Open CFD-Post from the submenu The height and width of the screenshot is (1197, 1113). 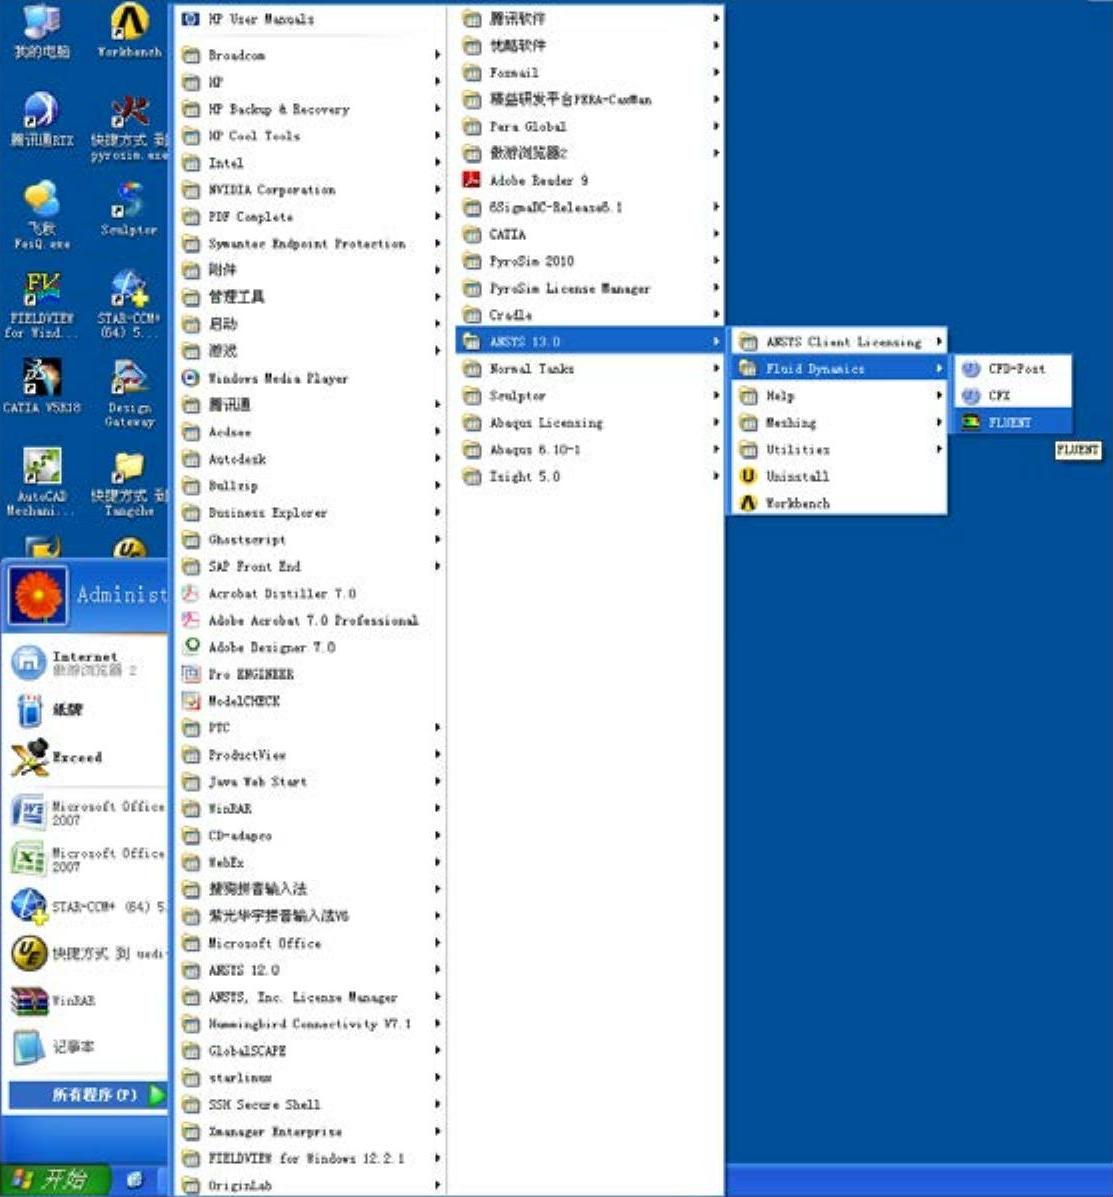[1013, 369]
